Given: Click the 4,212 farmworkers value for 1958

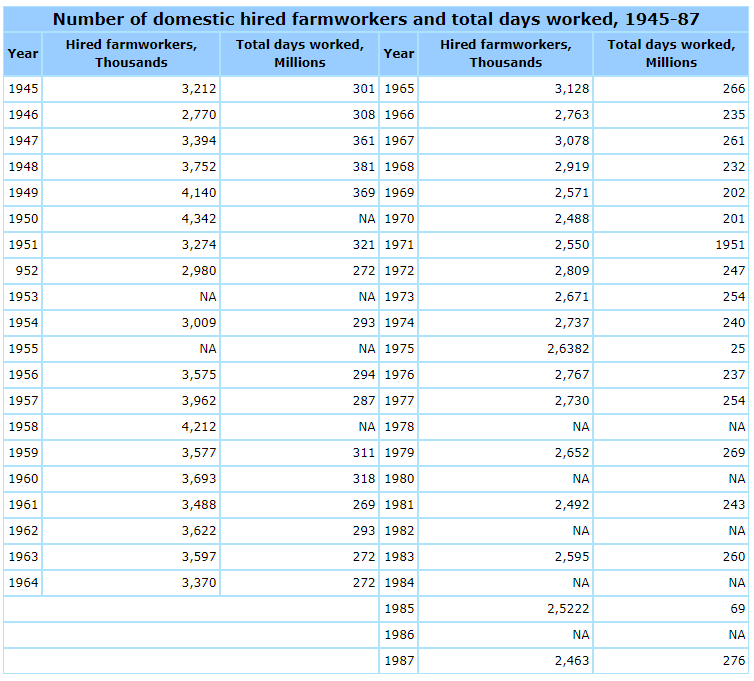Looking at the screenshot, I should coord(195,427).
